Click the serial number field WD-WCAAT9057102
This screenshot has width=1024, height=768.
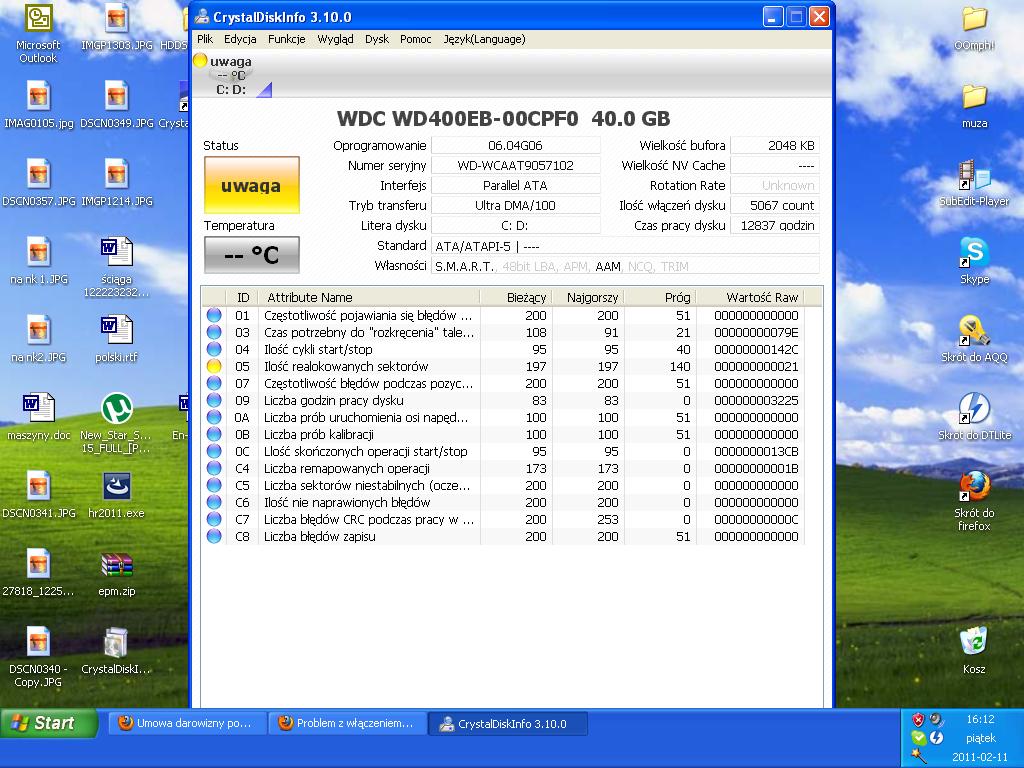pyautogui.click(x=515, y=165)
